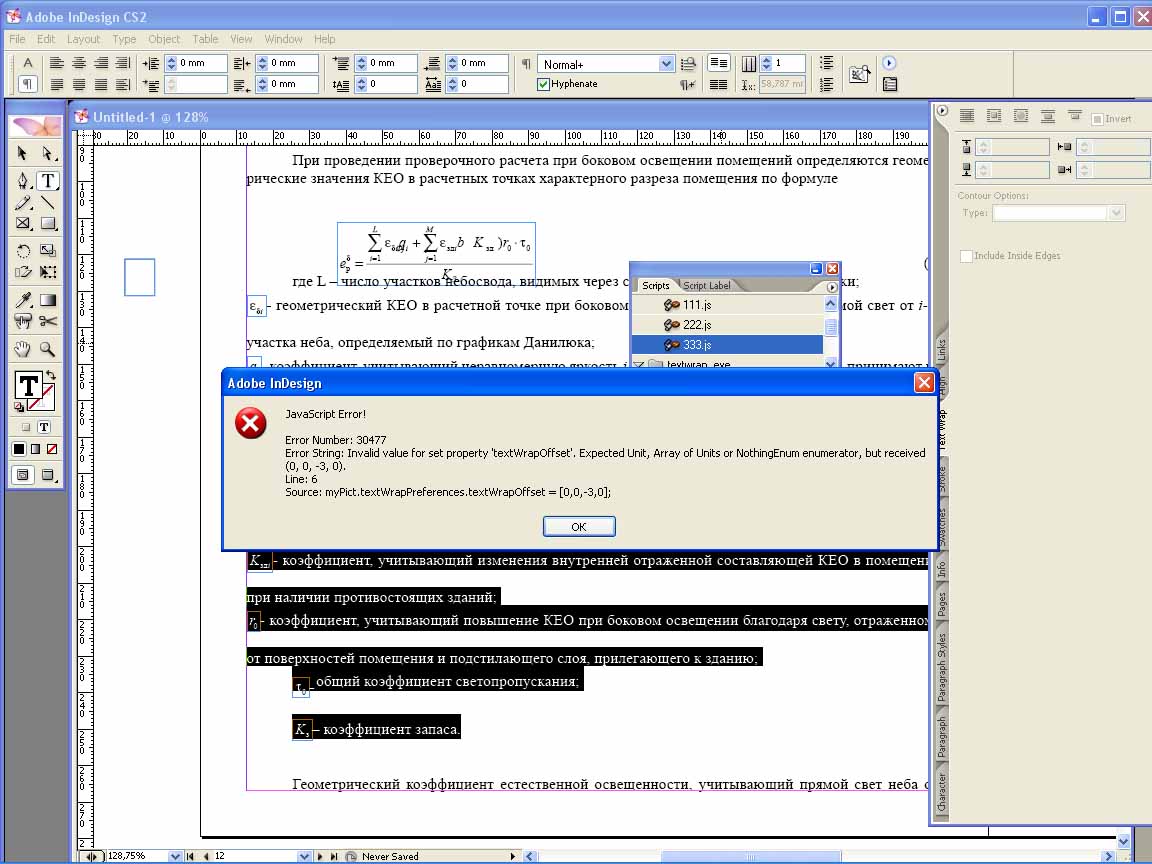Close the Scripts palette
This screenshot has width=1152, height=864.
832,269
